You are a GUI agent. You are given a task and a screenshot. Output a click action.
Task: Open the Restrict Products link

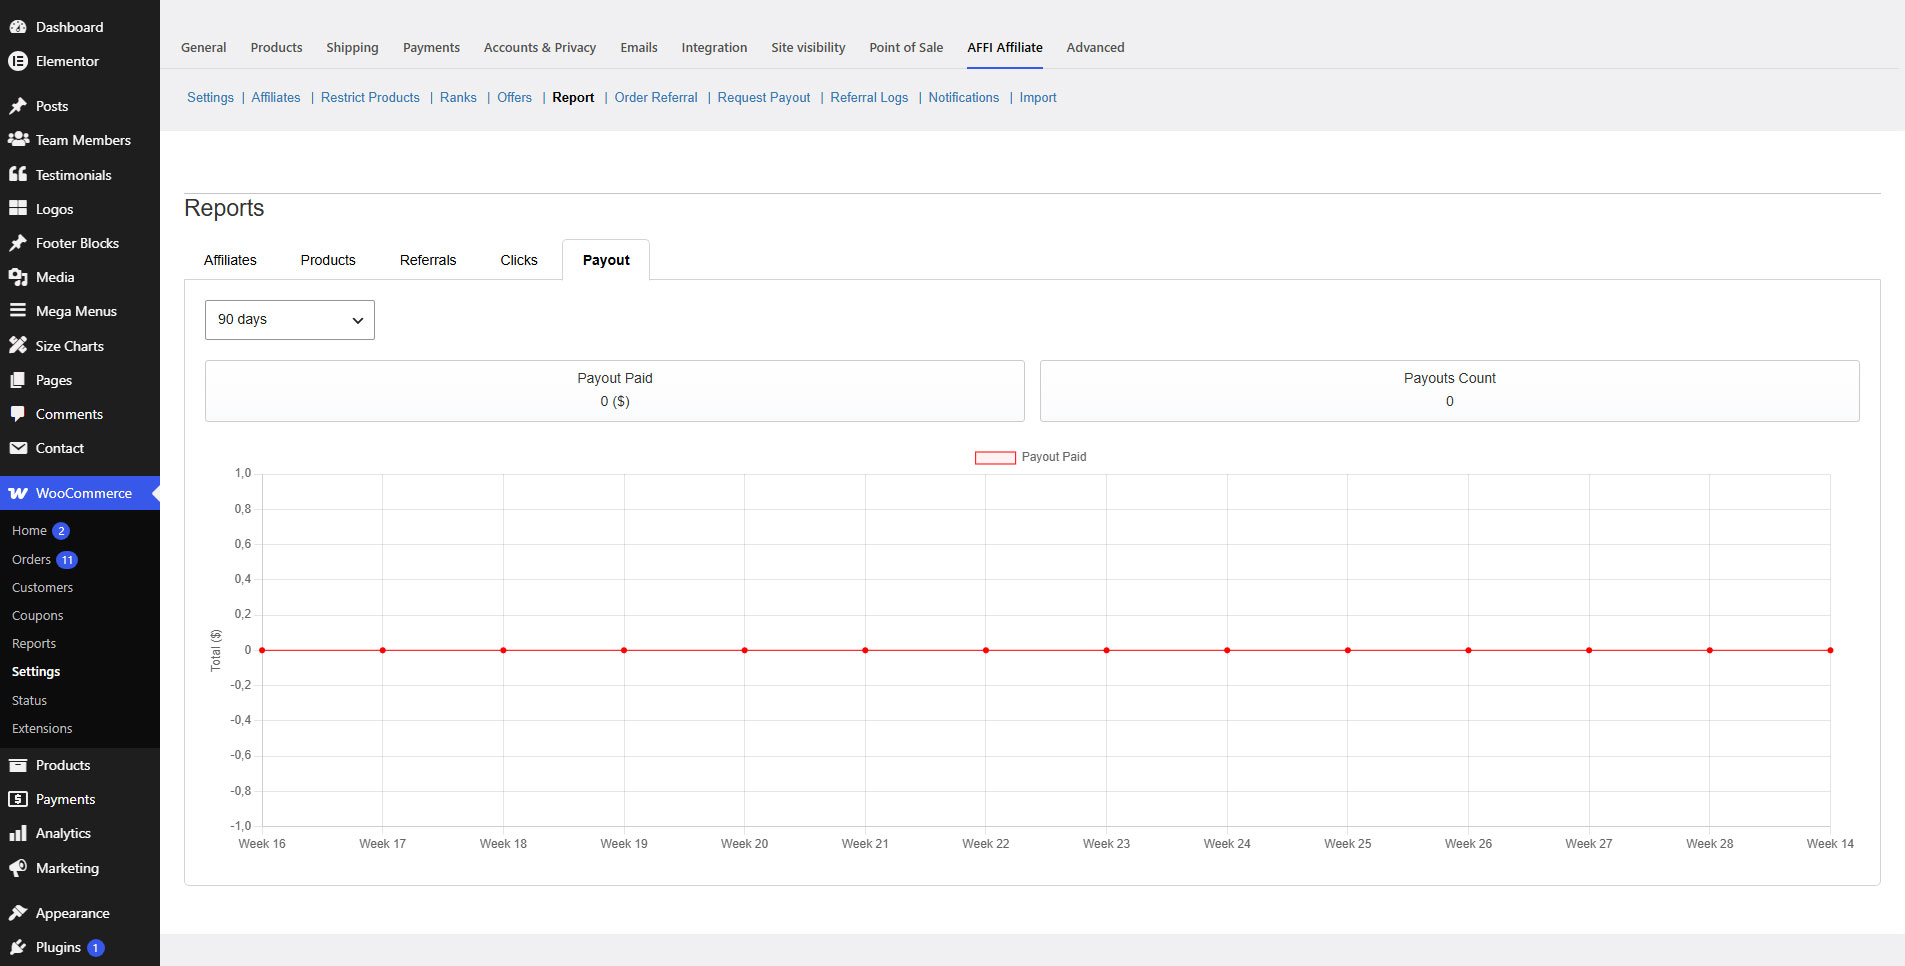tap(370, 97)
